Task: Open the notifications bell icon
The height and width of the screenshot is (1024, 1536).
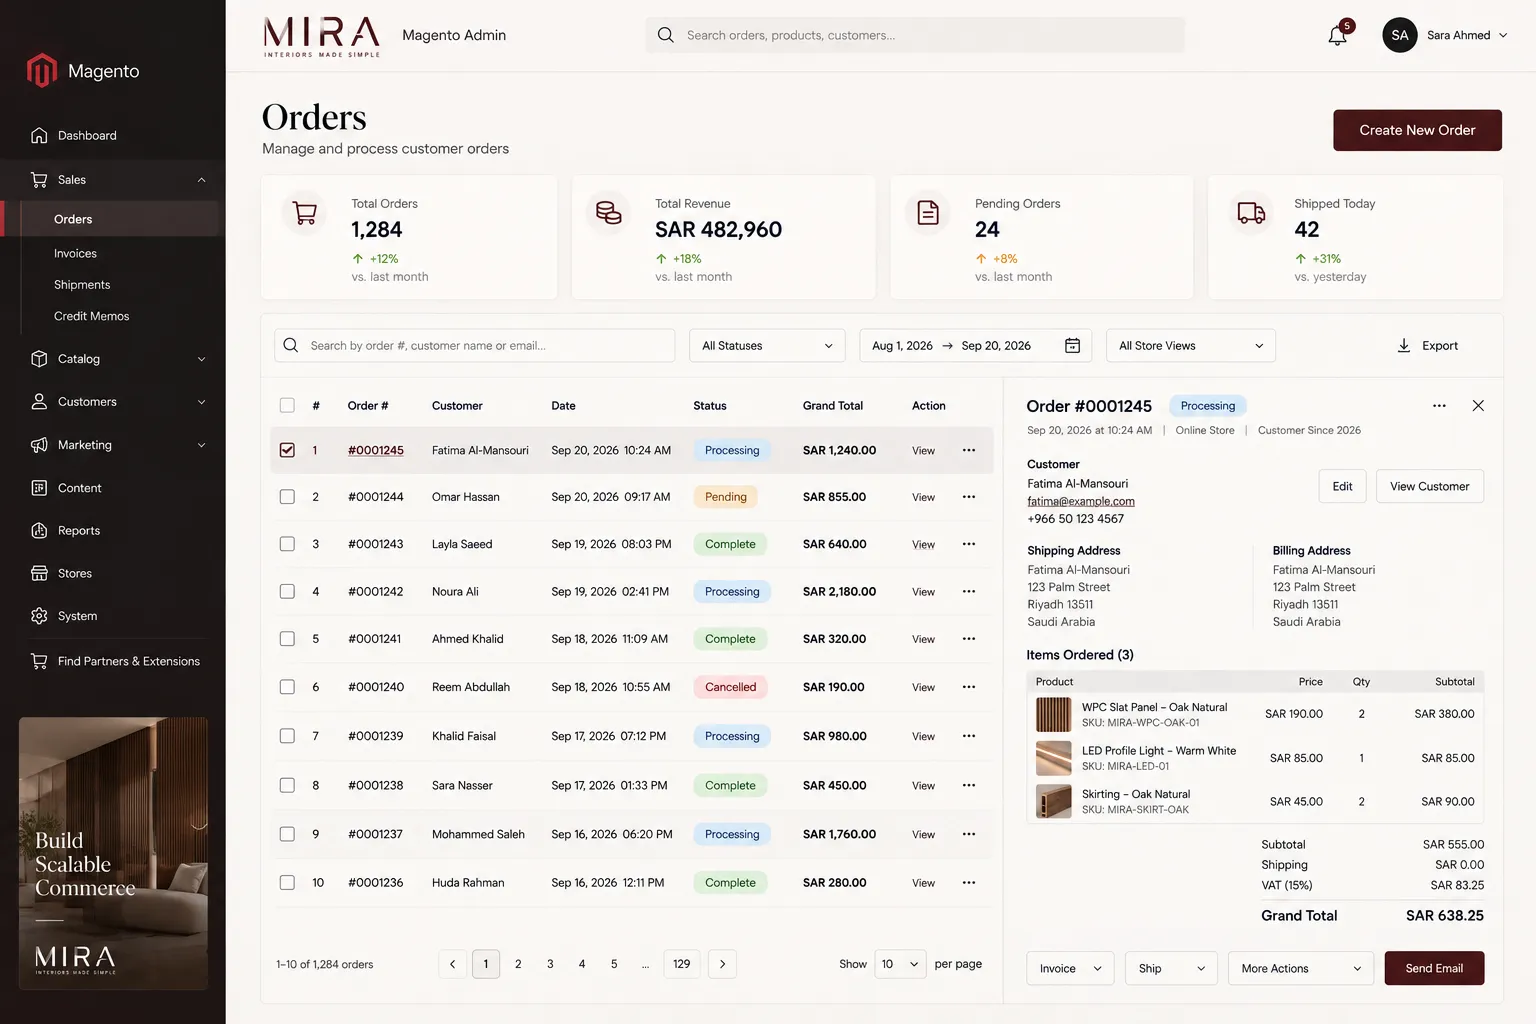Action: [x=1337, y=36]
